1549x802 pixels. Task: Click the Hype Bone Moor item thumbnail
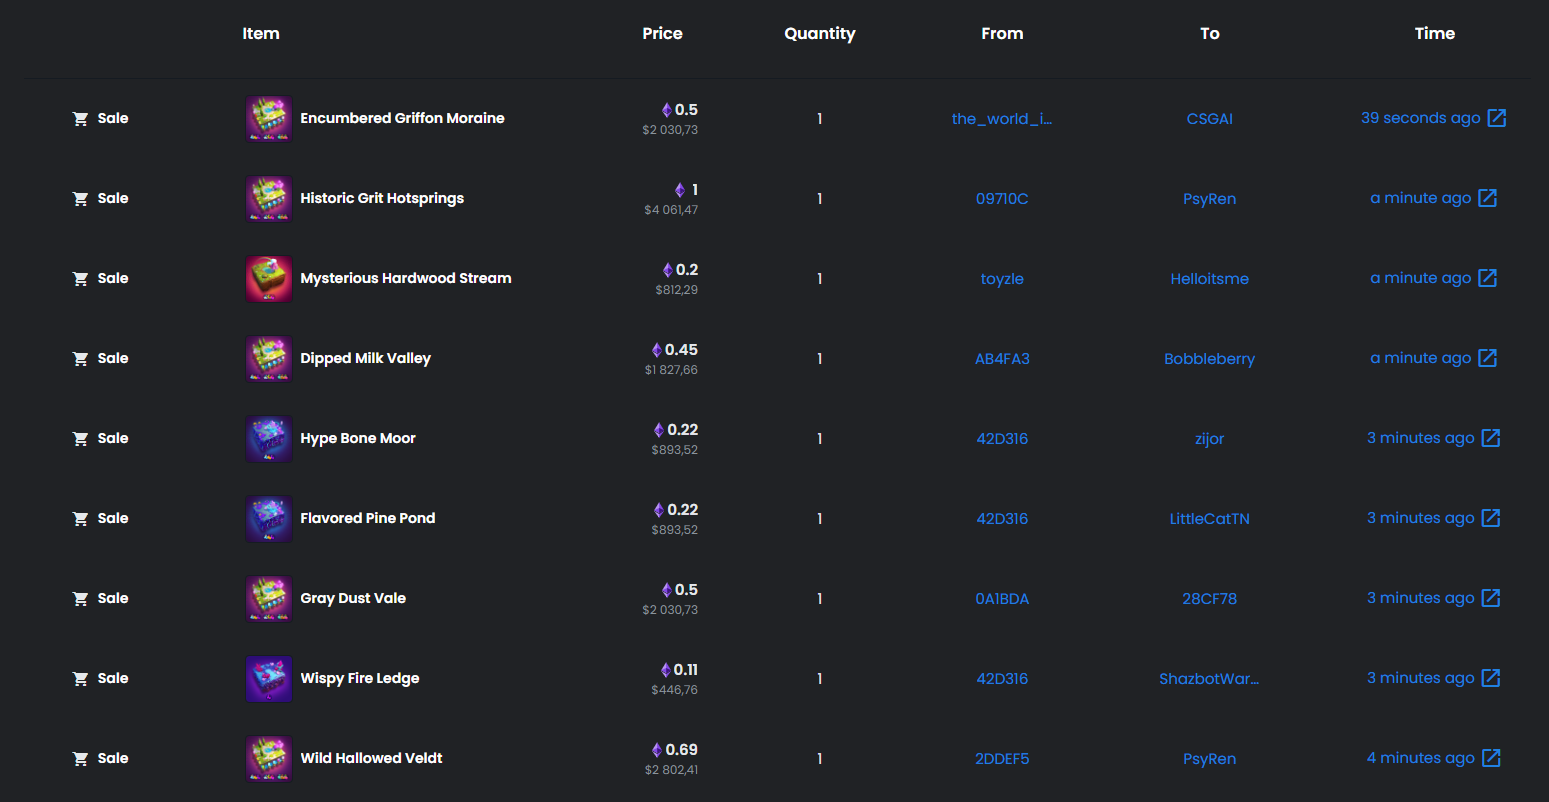269,439
